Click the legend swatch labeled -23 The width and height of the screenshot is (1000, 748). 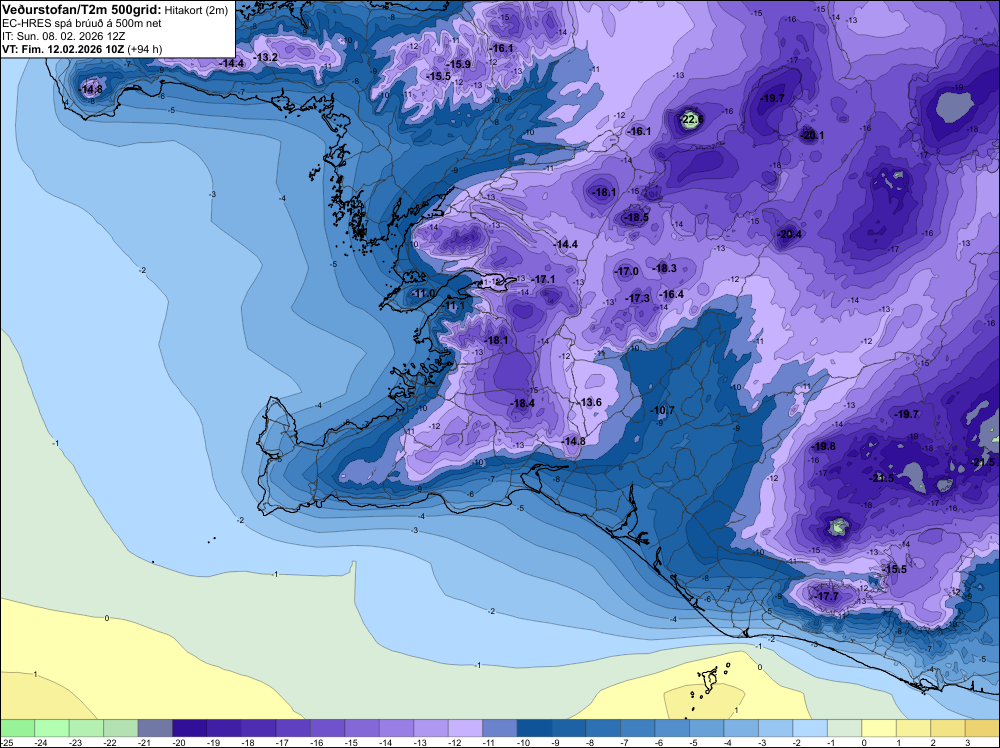86,728
